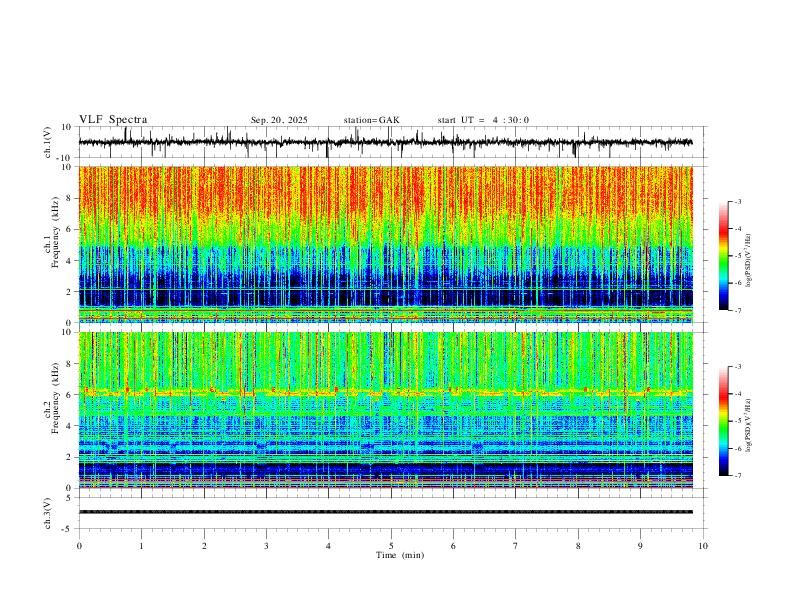Click the ch.3 flat waveform trace
The image size is (792, 612).
[x=385, y=512]
